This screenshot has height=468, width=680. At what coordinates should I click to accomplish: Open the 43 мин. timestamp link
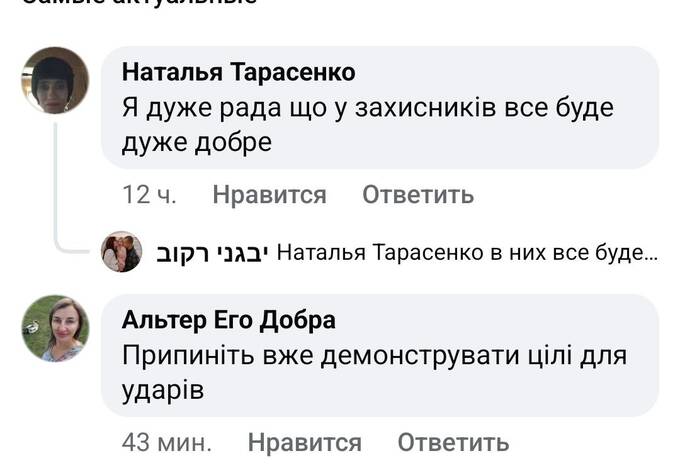[167, 442]
